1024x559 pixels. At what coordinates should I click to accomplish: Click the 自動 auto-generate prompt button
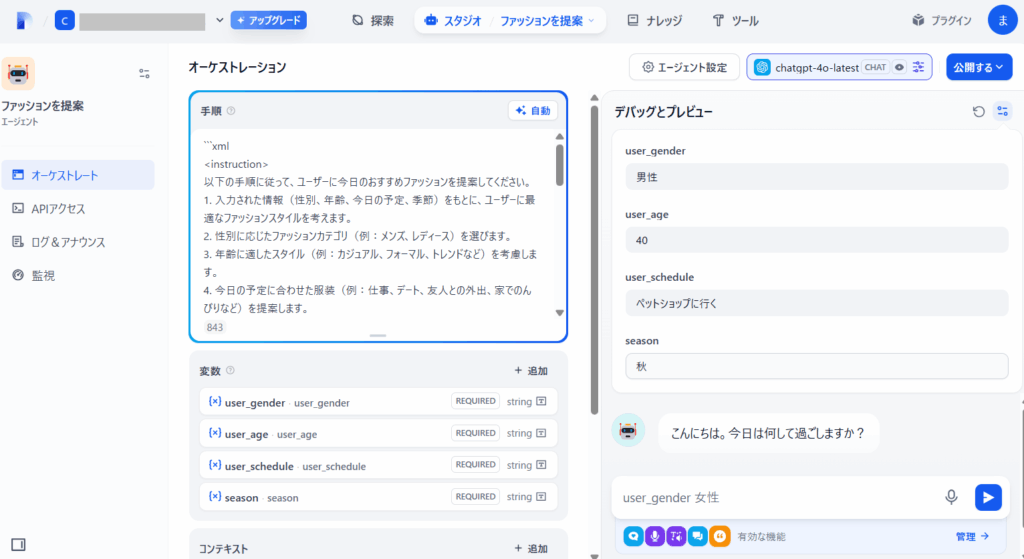coord(533,111)
